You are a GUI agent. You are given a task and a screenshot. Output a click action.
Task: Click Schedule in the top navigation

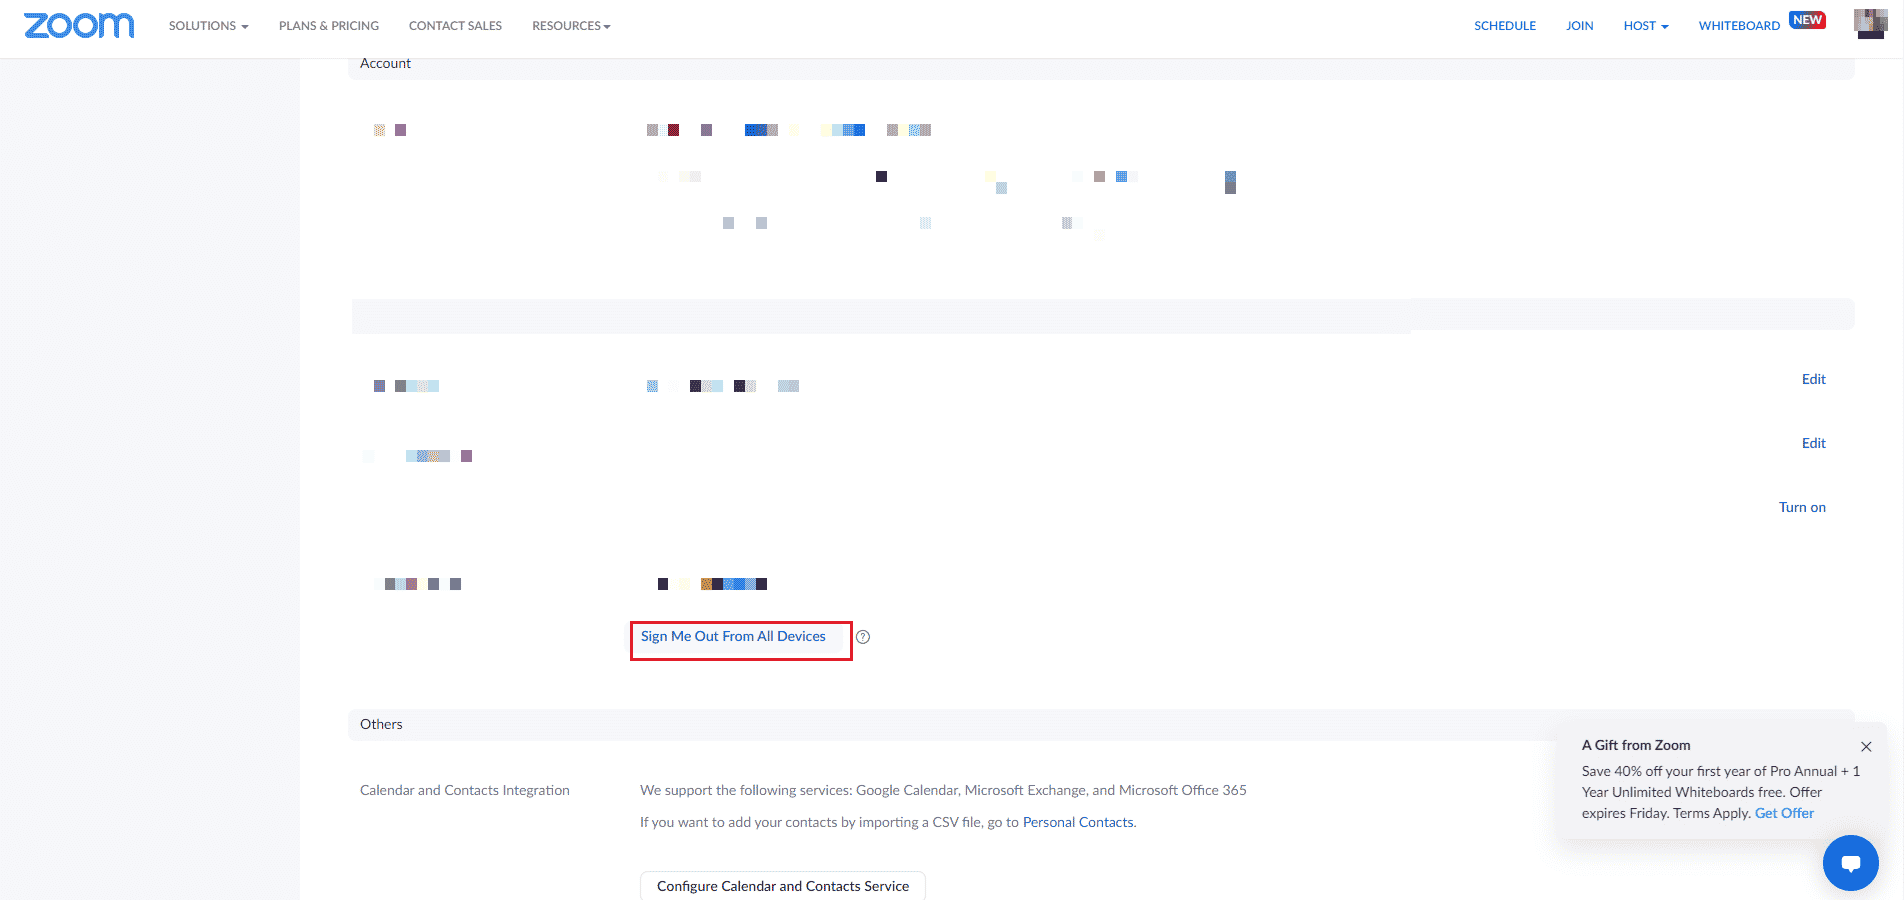pos(1504,26)
